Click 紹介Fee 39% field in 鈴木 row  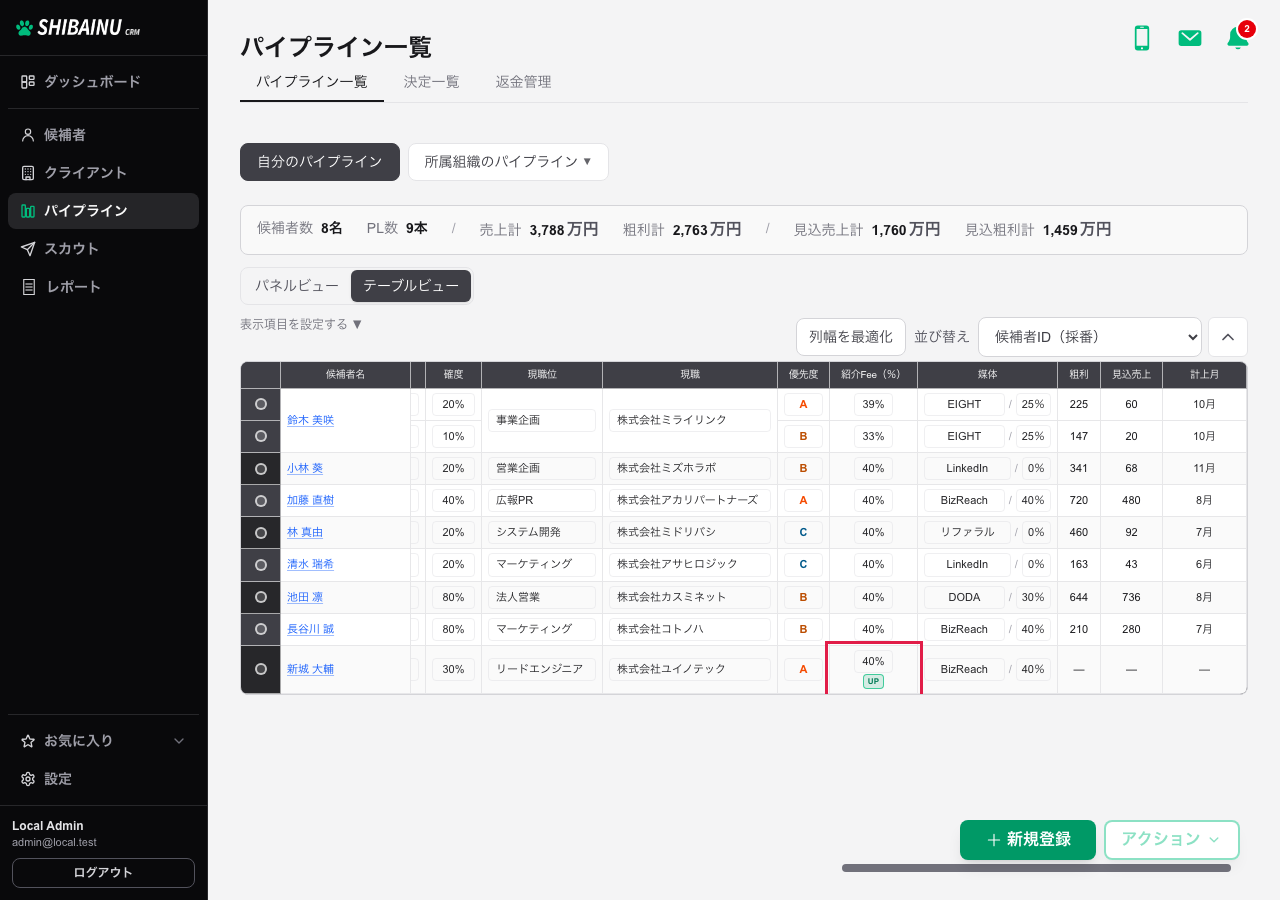(873, 404)
